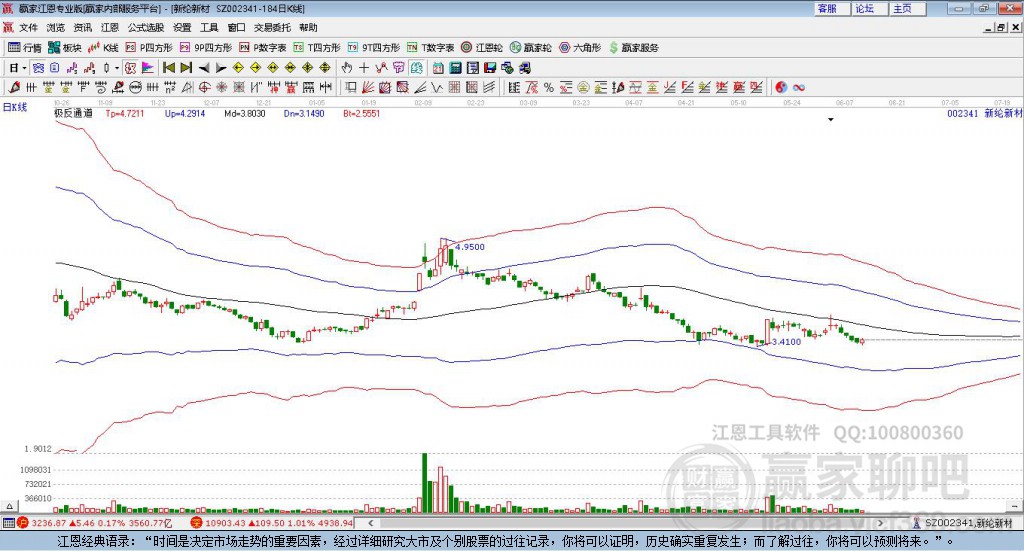1024x551 pixels.
Task: Open the P数字表 tool
Action: tap(263, 48)
